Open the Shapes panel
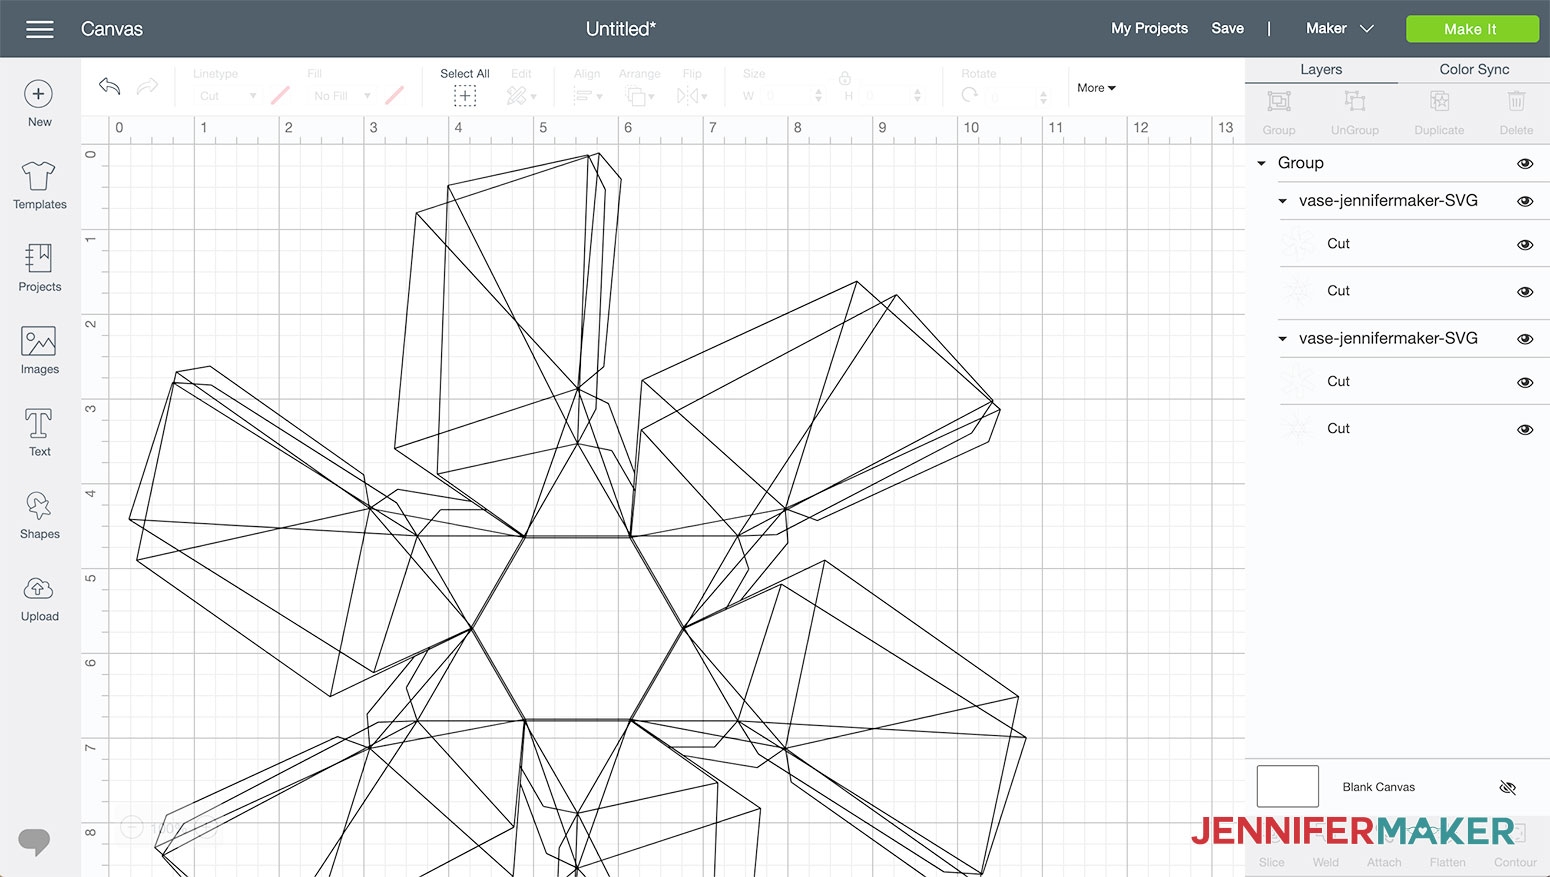Viewport: 1550px width, 877px height. pyautogui.click(x=39, y=508)
